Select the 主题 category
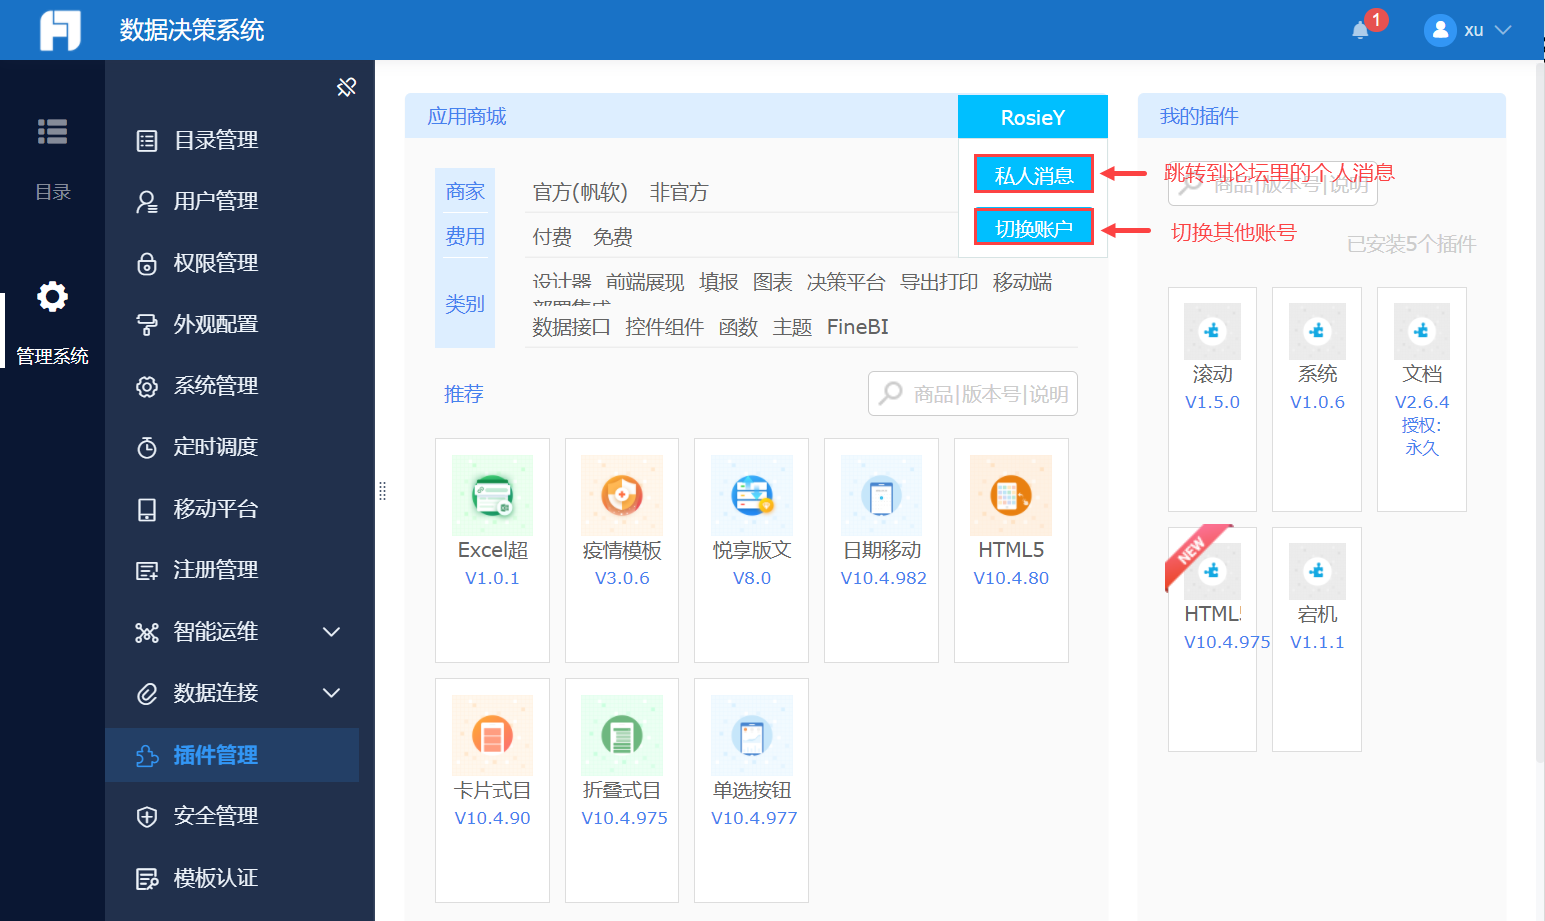Image resolution: width=1545 pixels, height=921 pixels. [793, 327]
